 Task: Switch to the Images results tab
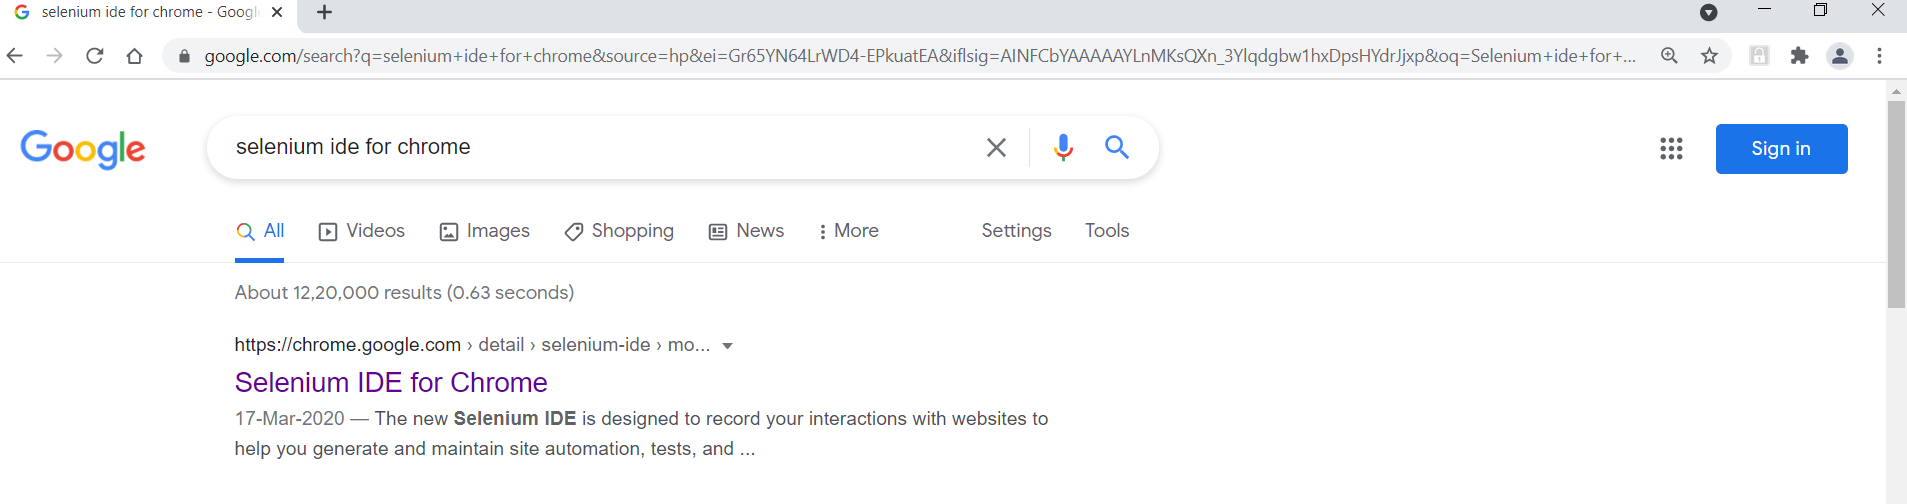point(485,231)
